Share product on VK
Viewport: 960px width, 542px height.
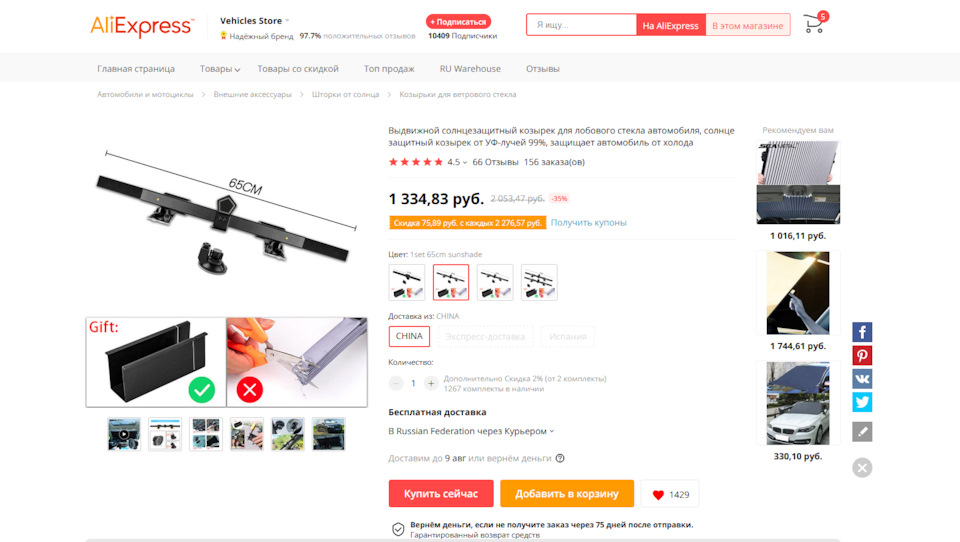click(862, 379)
